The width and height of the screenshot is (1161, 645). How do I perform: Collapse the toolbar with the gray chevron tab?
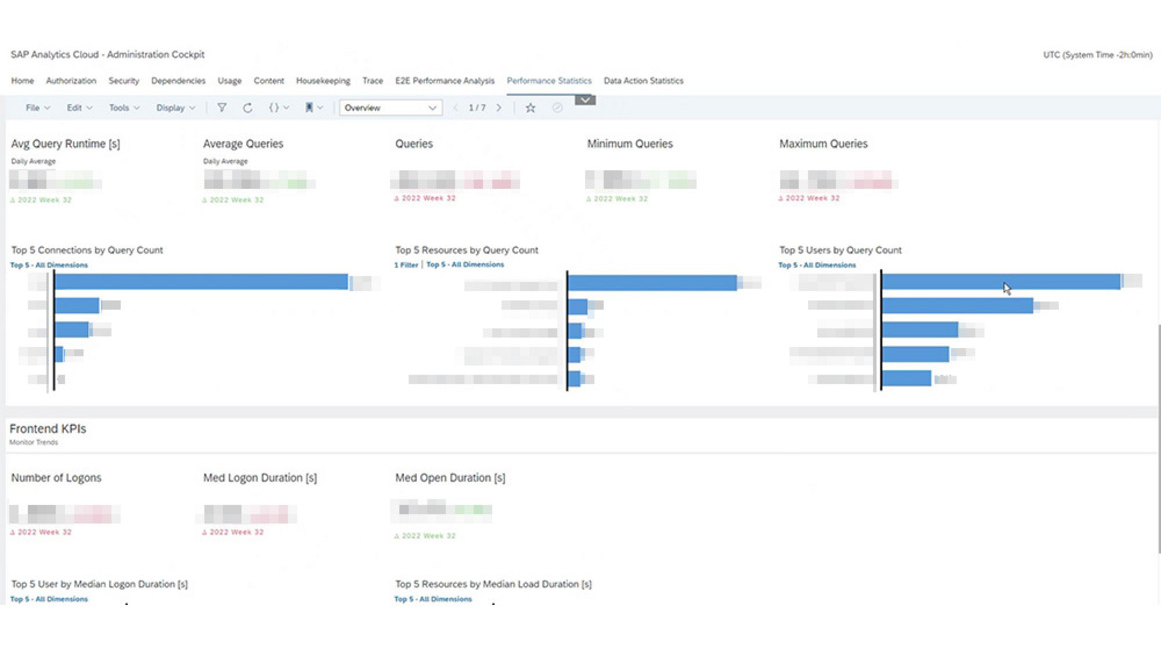(585, 100)
